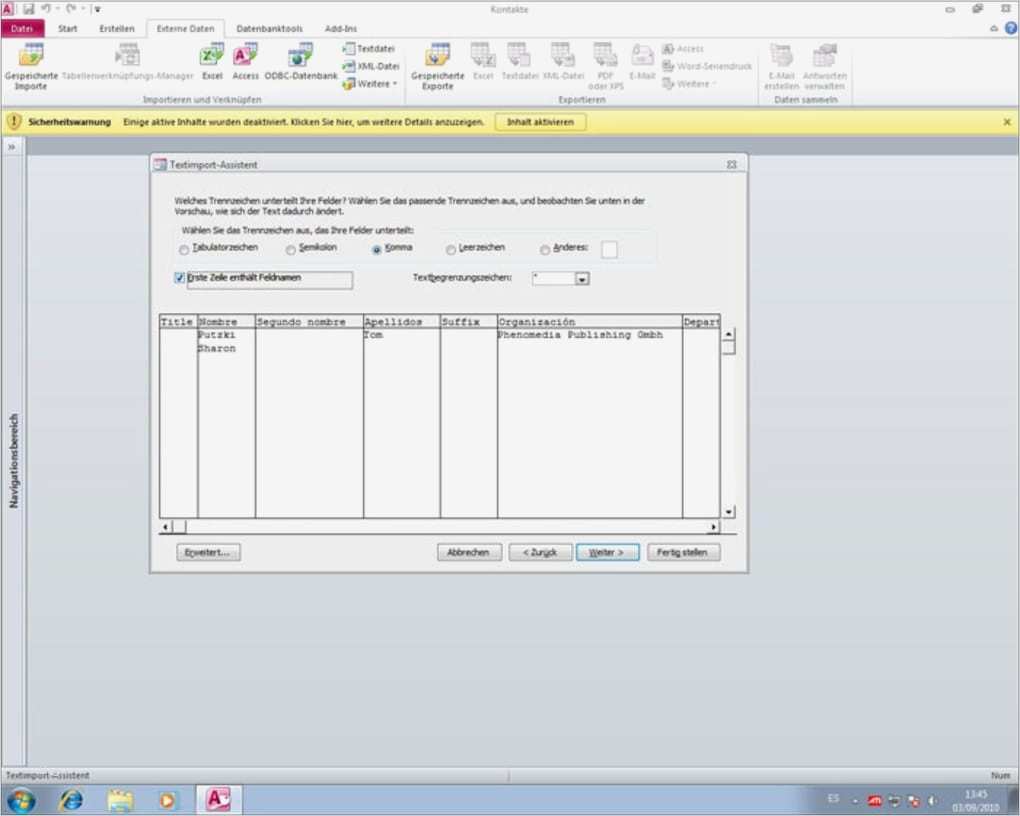Switch to Erstellen ribbon tab

click(x=117, y=29)
